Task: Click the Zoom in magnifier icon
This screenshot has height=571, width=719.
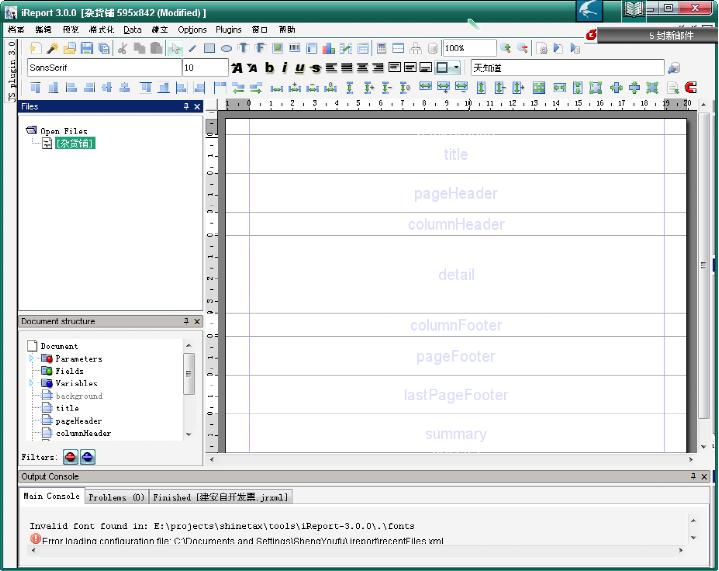Action: point(505,48)
